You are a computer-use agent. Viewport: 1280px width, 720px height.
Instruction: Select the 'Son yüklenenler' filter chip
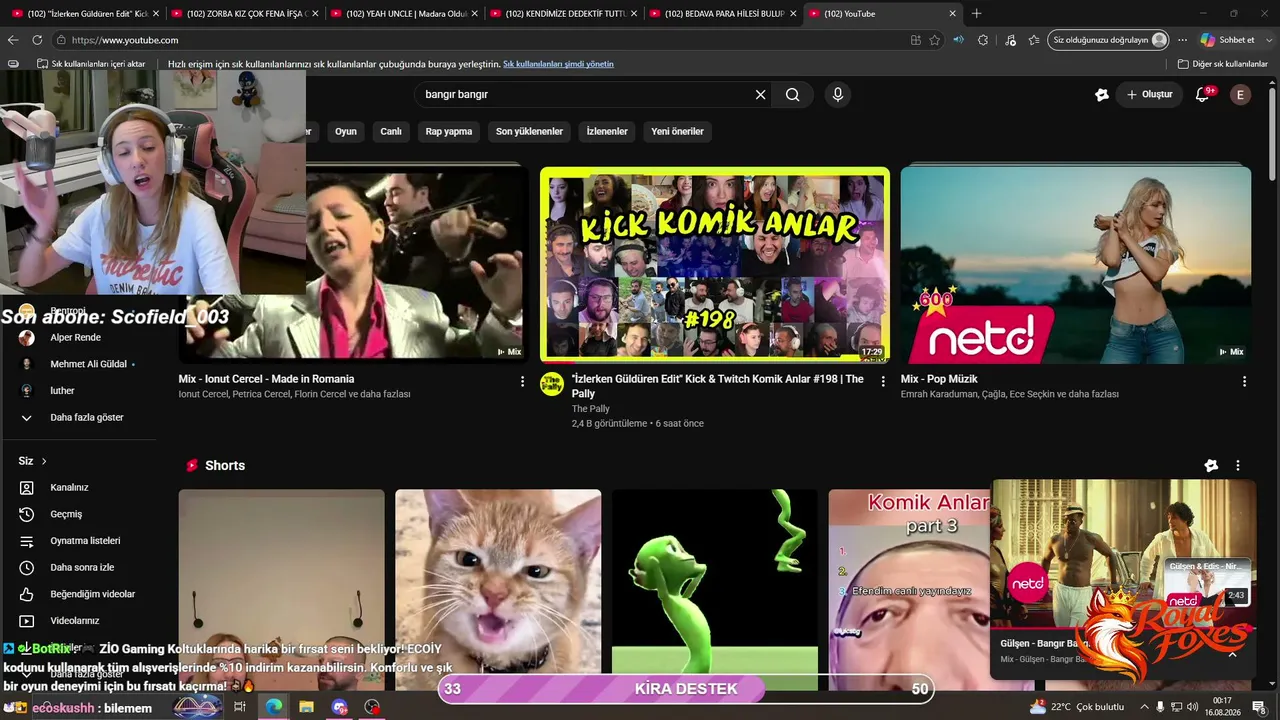pyautogui.click(x=529, y=131)
